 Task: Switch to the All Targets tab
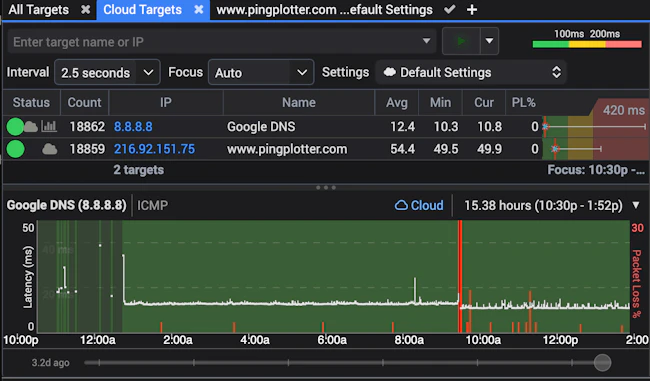tap(39, 10)
